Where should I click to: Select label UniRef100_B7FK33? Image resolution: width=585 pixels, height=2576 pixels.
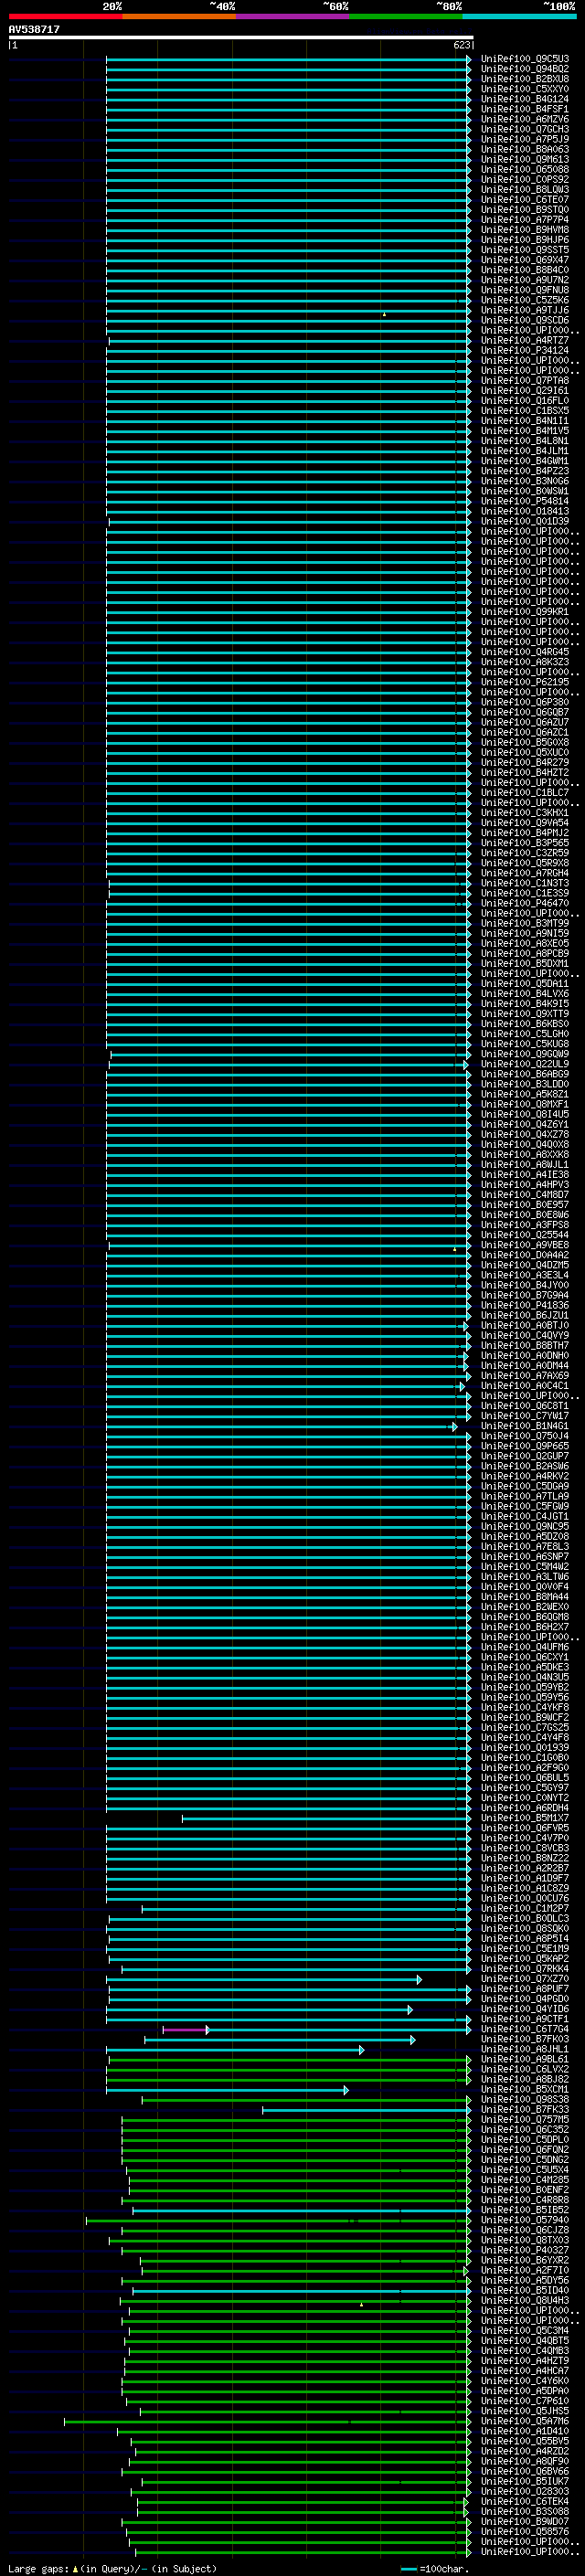(524, 2110)
